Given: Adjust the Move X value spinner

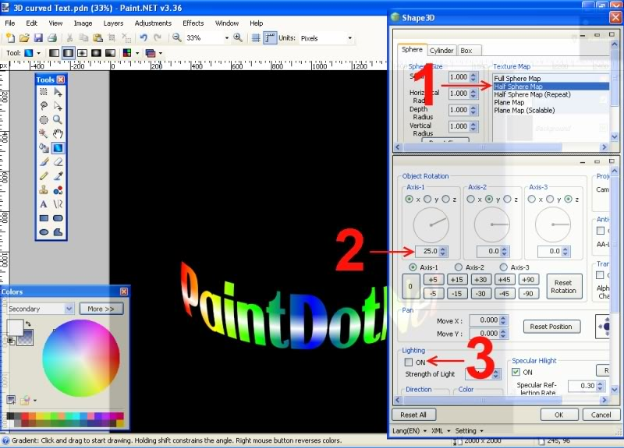Looking at the screenshot, I should 503,320.
